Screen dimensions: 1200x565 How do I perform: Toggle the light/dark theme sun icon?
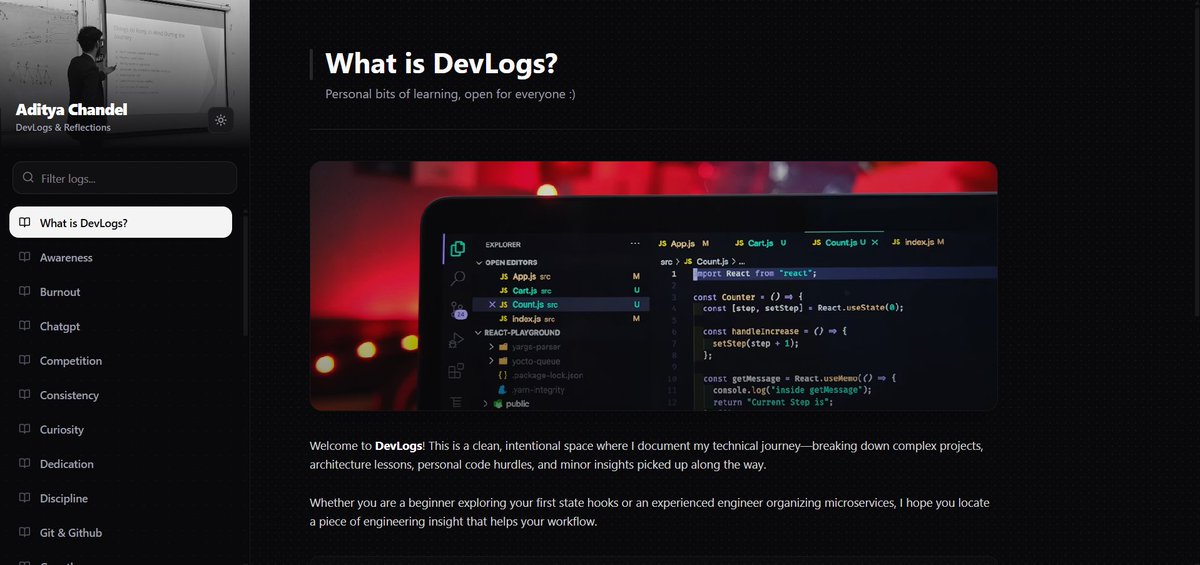221,120
